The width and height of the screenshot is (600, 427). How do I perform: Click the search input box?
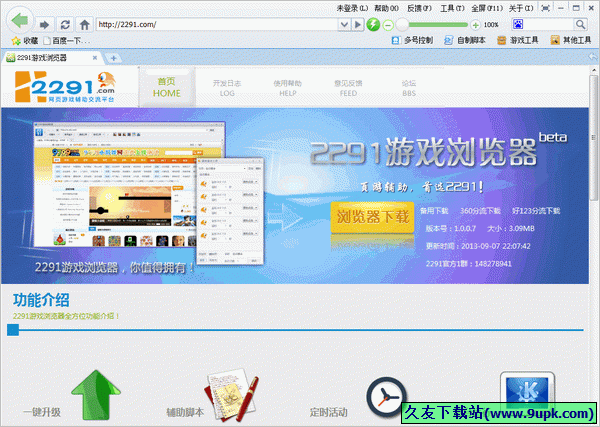549,24
